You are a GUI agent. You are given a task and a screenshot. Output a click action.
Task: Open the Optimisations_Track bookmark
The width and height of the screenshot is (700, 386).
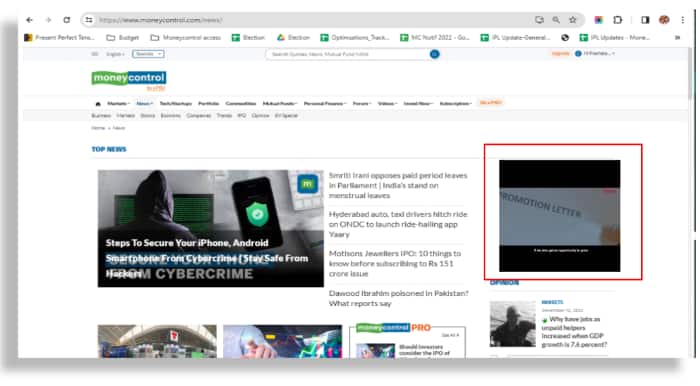pyautogui.click(x=355, y=37)
